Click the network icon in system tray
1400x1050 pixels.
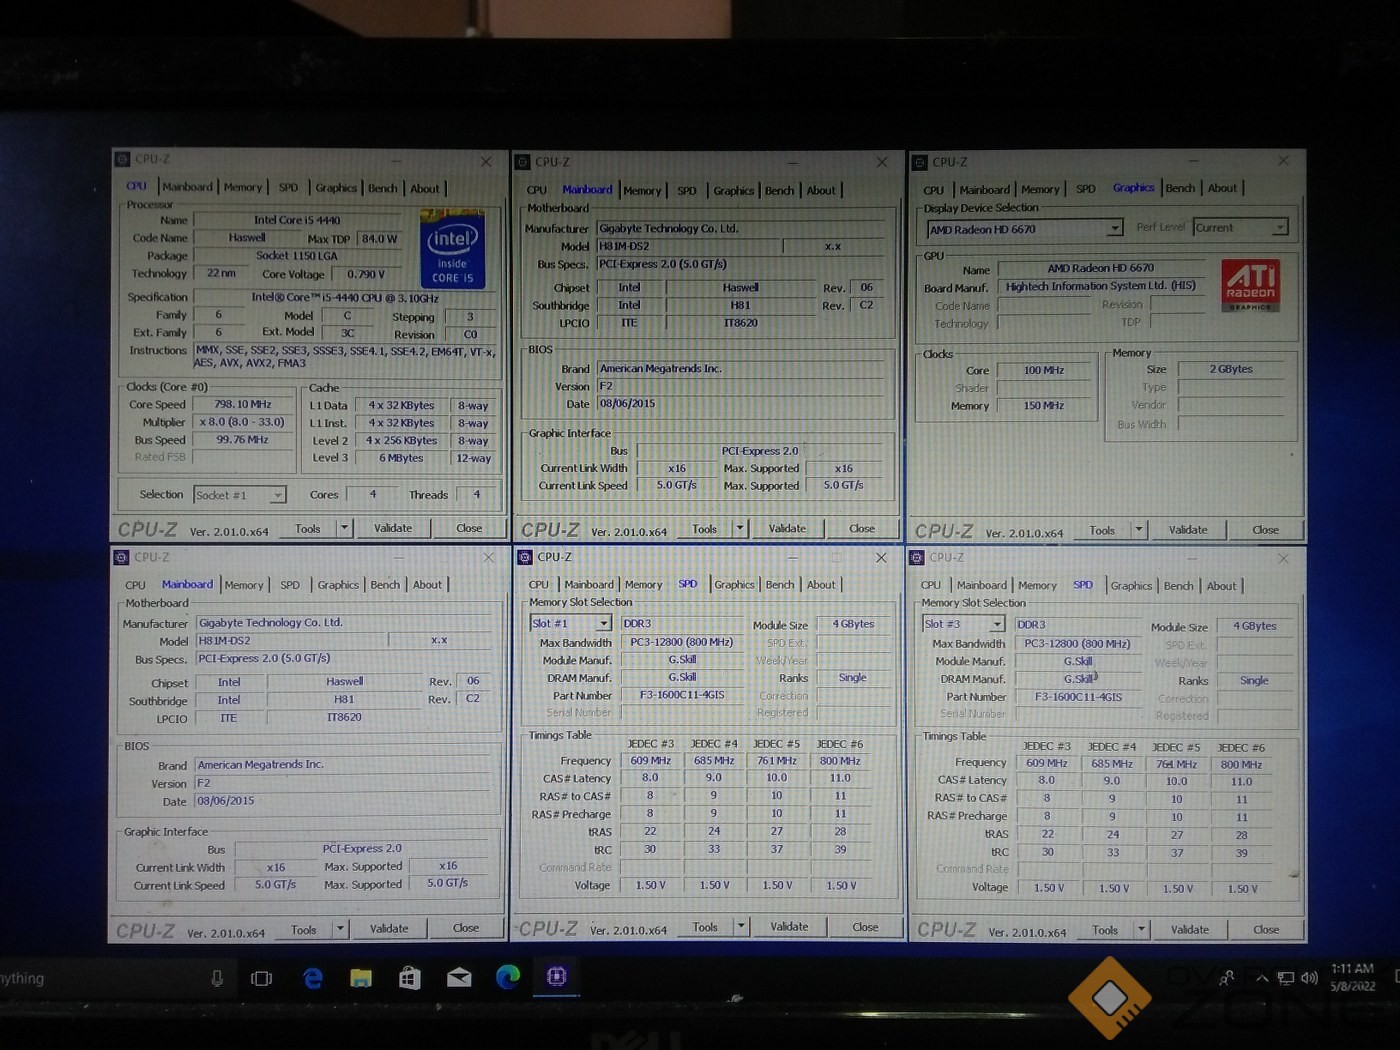coord(1286,978)
